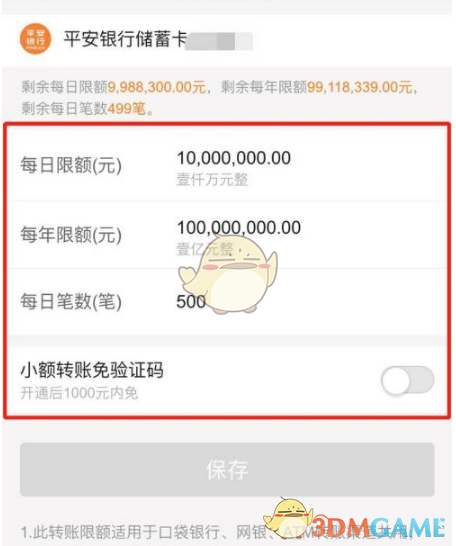Click the 小额转账免验证码 title text
The image size is (456, 546).
point(92,370)
